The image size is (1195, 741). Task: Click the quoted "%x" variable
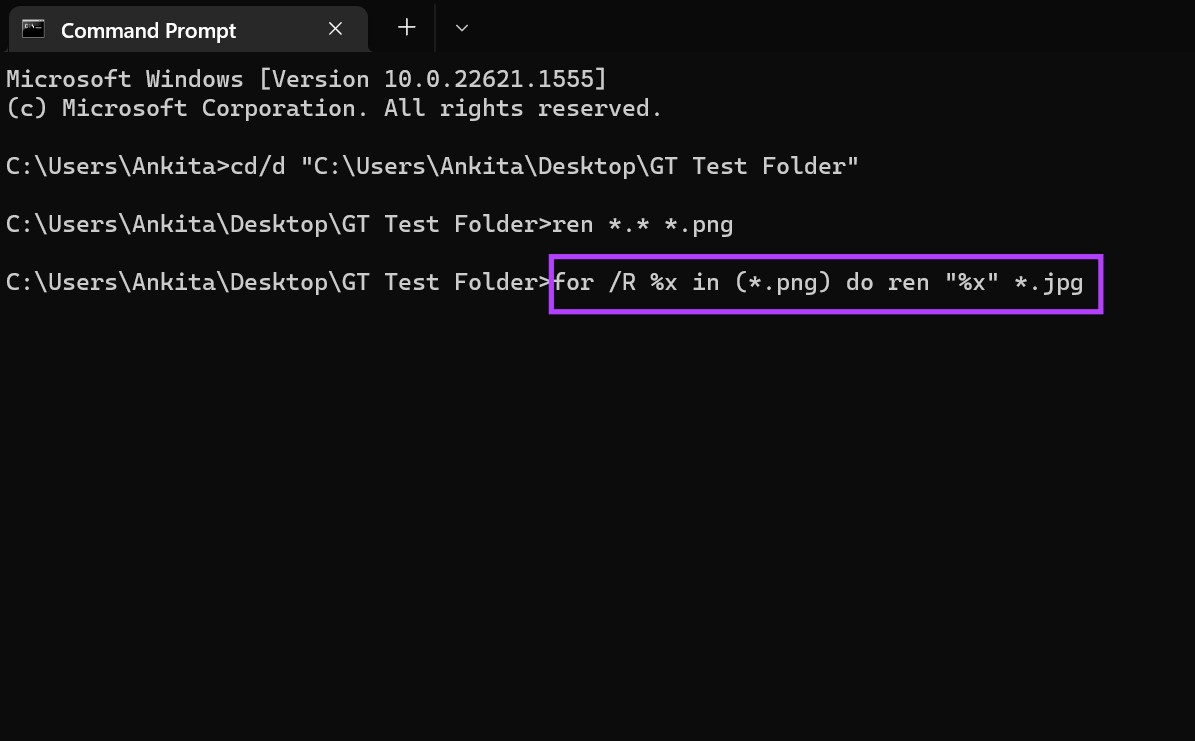click(972, 282)
